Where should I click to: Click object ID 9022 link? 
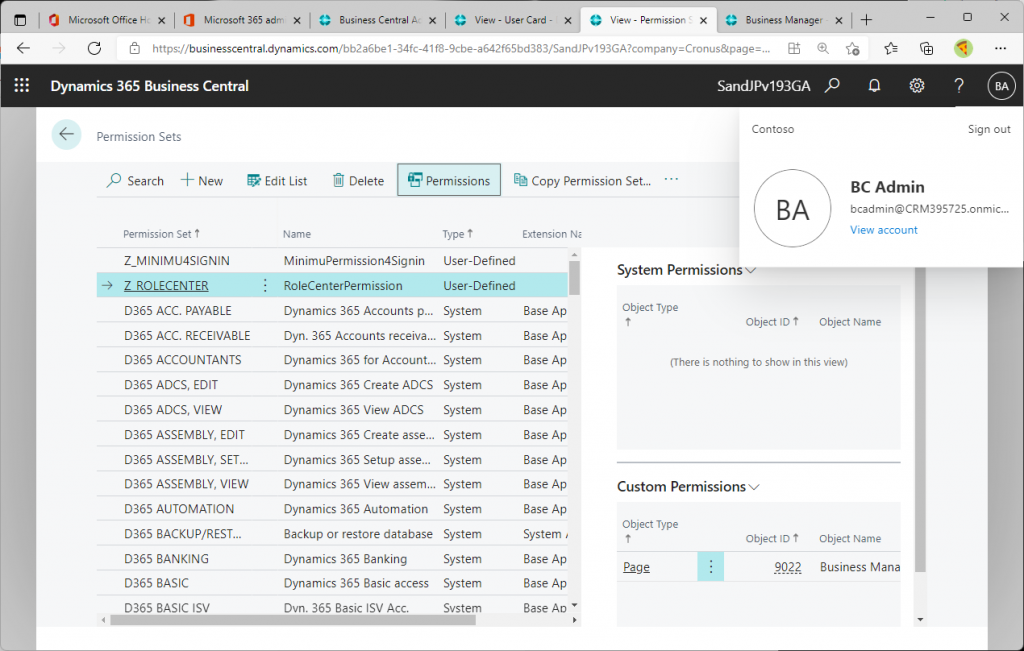click(x=788, y=567)
